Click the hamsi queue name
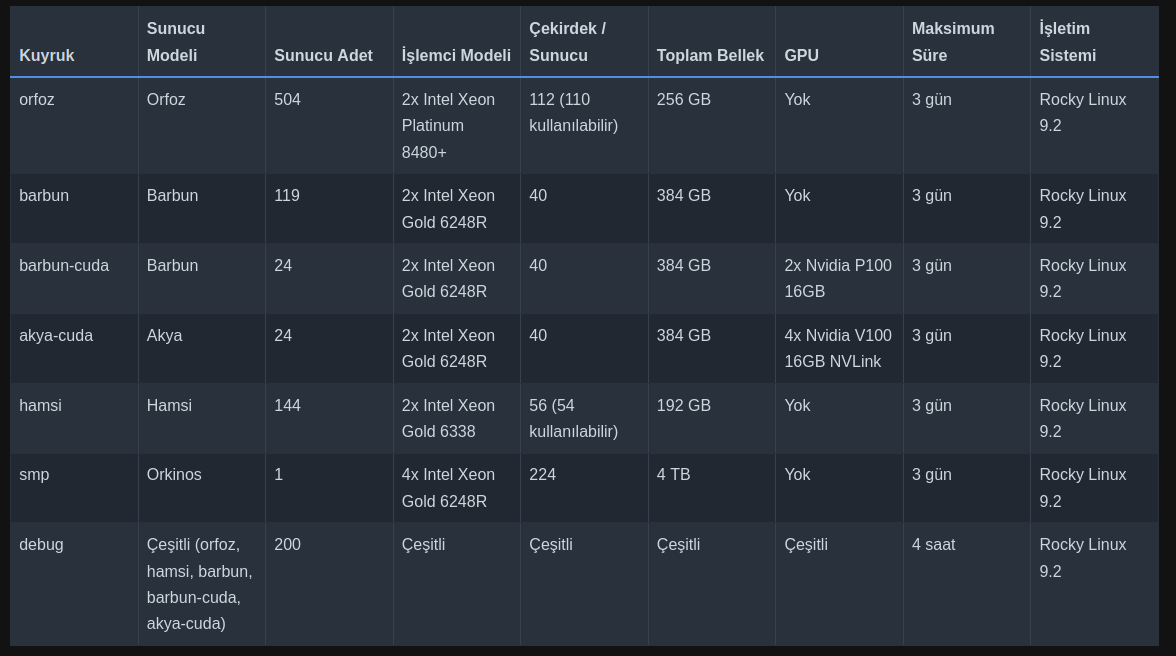 tap(40, 406)
